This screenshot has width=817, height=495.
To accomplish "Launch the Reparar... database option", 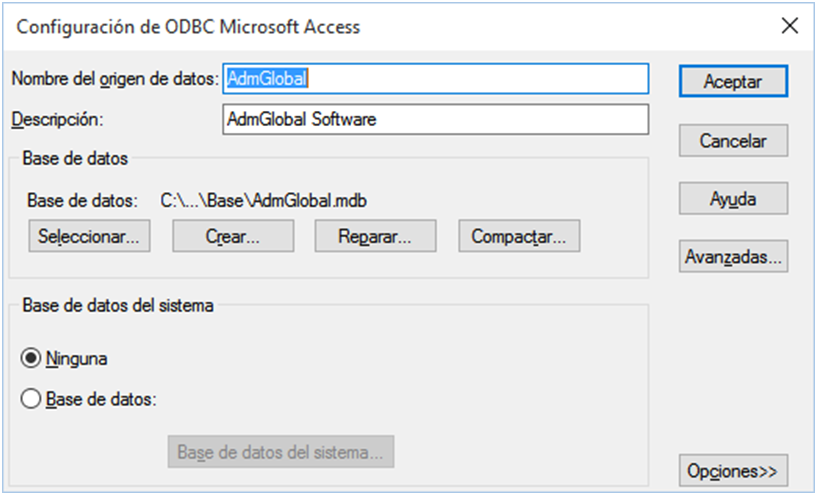I will coord(375,236).
